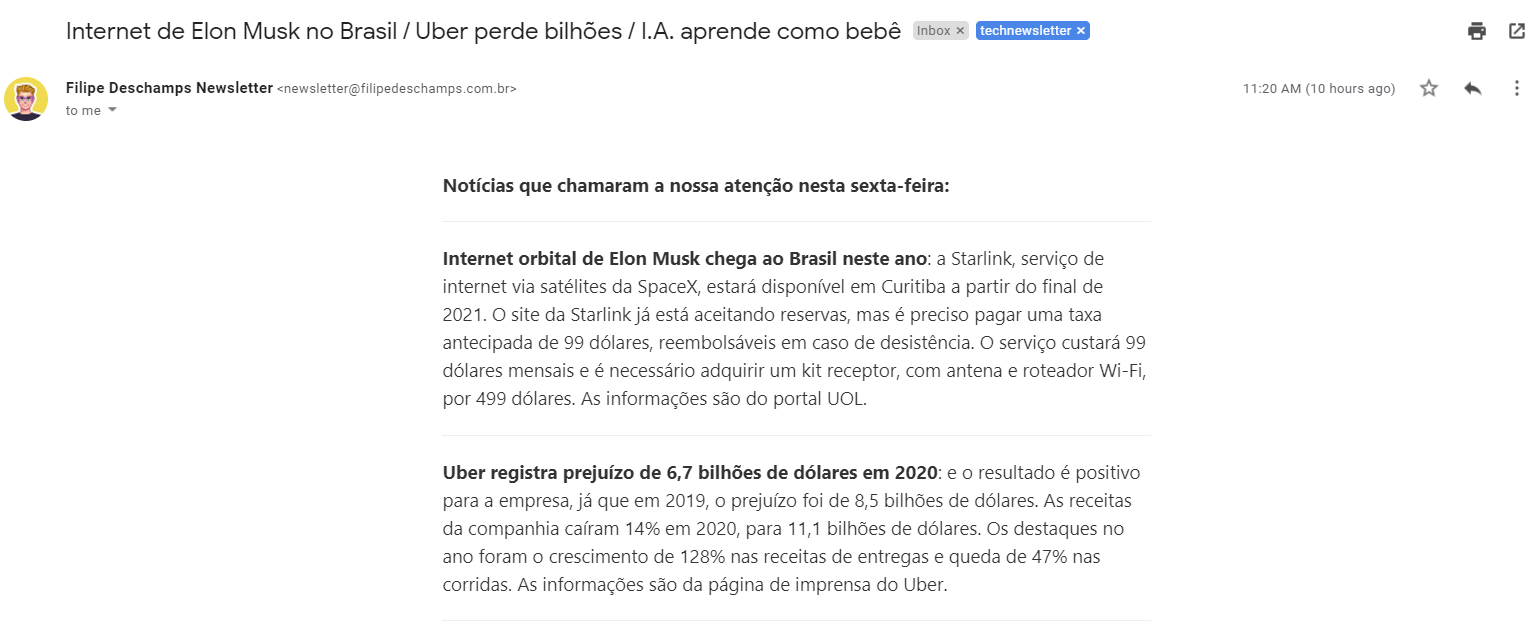Expand the recipient details under the sender

[x=110, y=110]
